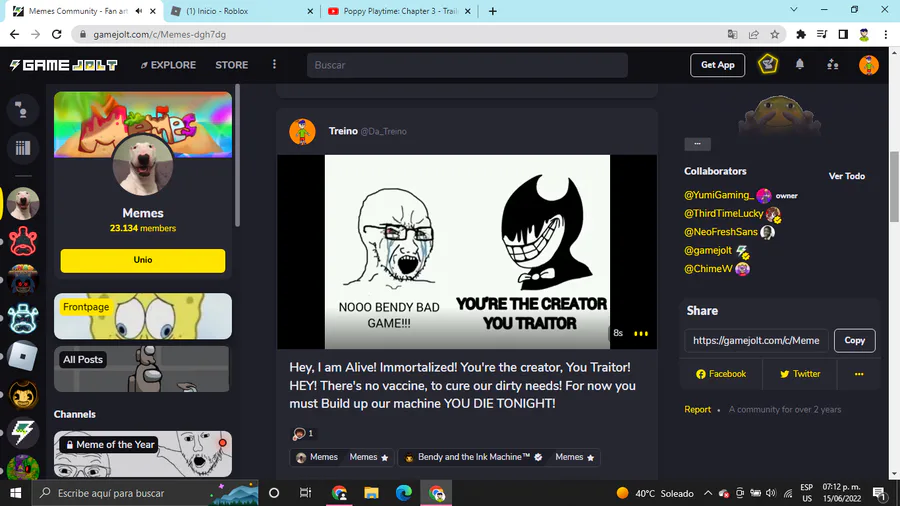Open the library icon in left sidebar
The height and width of the screenshot is (506, 900).
point(23,148)
